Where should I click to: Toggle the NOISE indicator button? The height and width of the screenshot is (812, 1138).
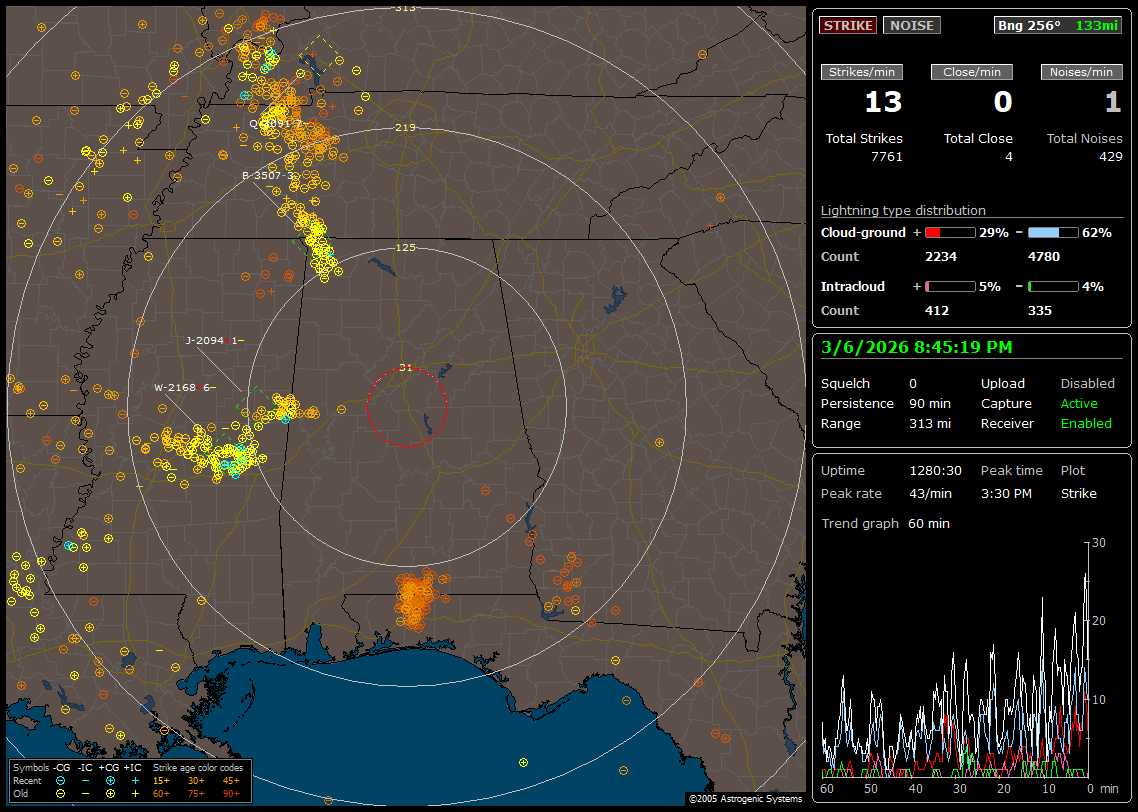point(911,25)
